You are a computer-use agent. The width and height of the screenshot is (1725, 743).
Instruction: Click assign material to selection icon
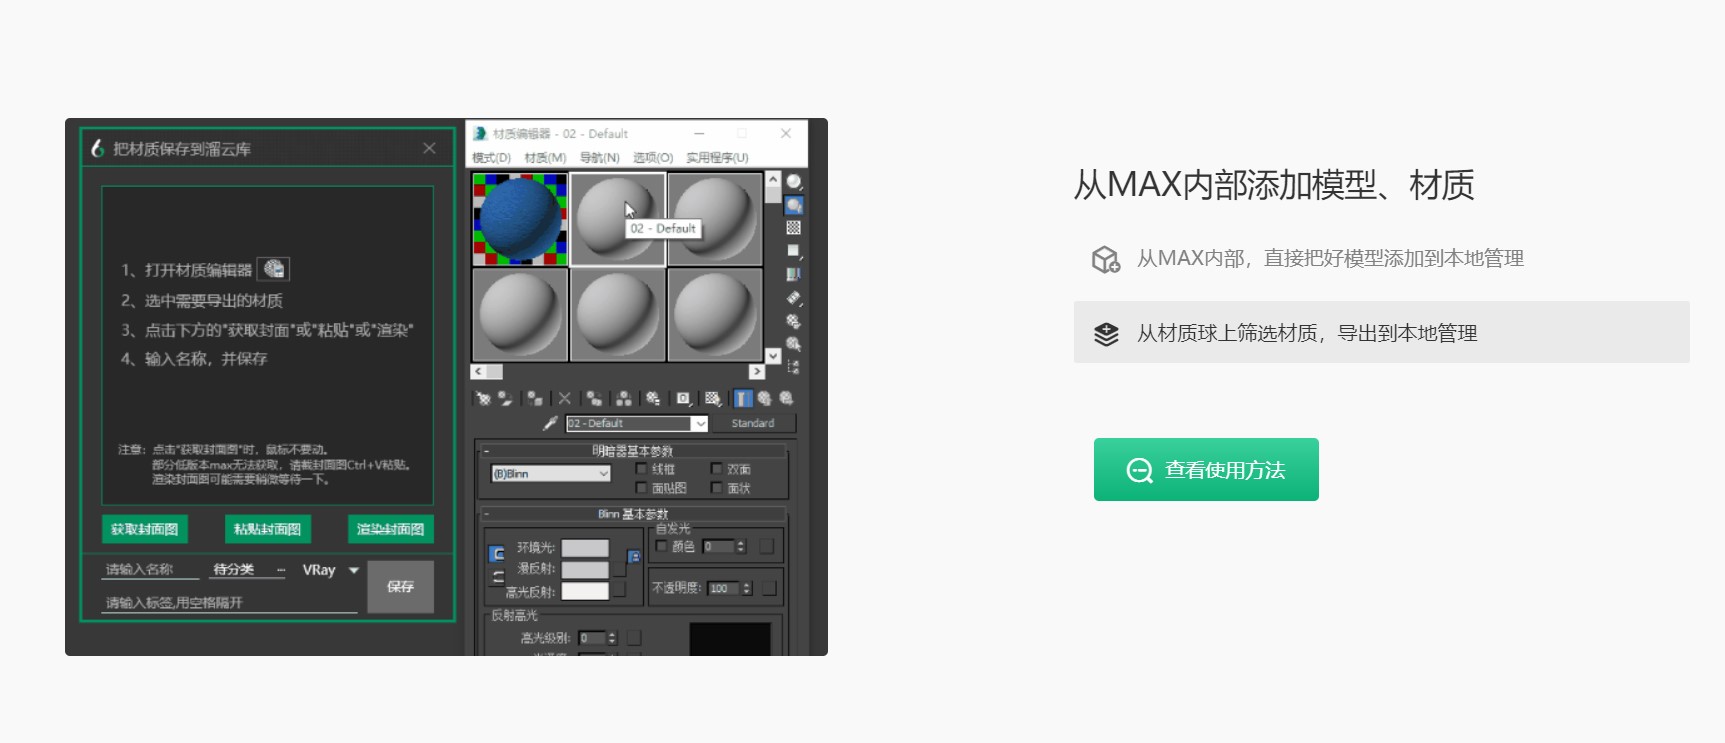[x=535, y=398]
